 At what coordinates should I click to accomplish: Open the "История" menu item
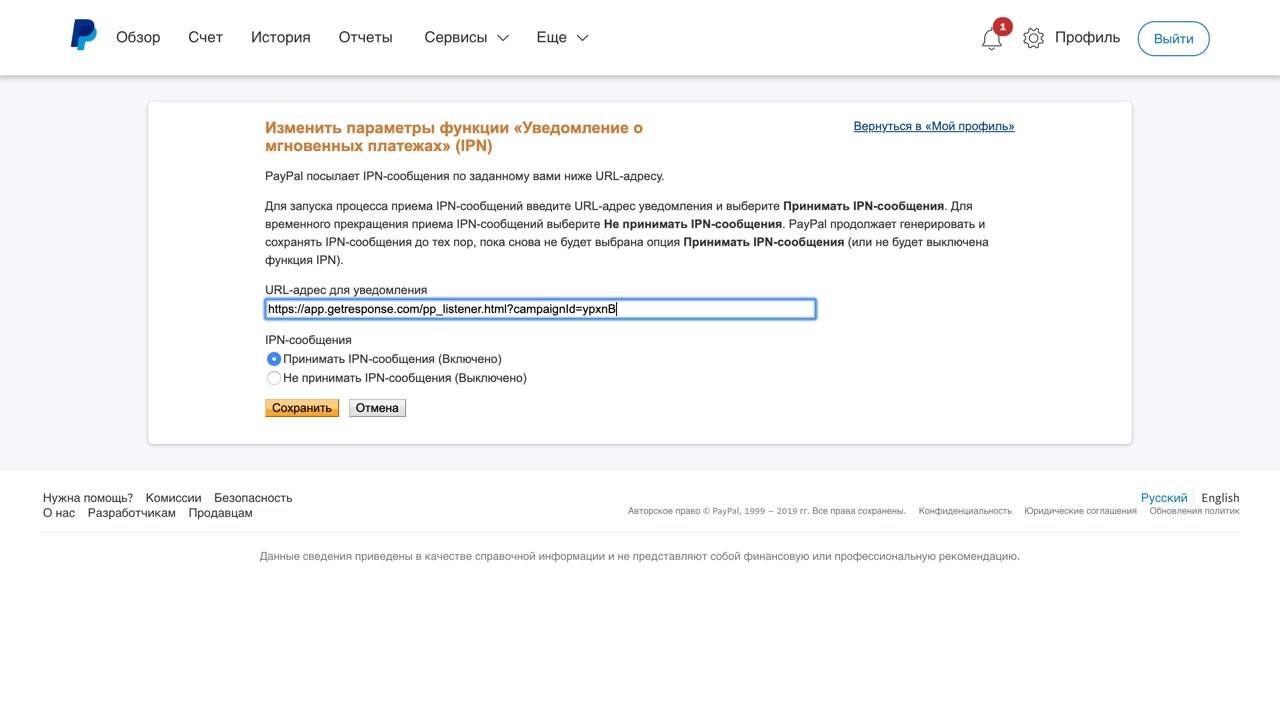281,37
